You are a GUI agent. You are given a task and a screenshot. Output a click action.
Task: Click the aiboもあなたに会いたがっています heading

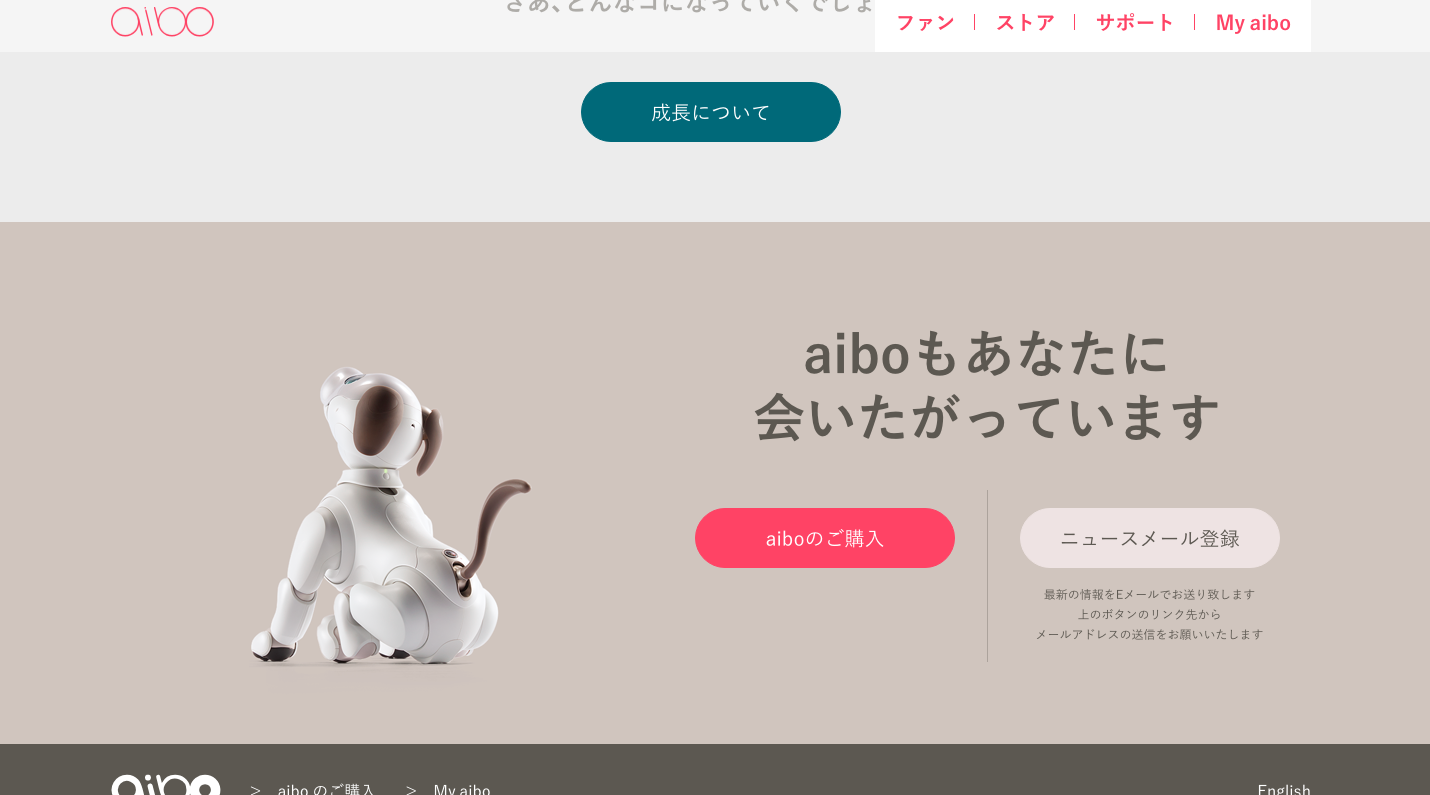click(x=987, y=384)
